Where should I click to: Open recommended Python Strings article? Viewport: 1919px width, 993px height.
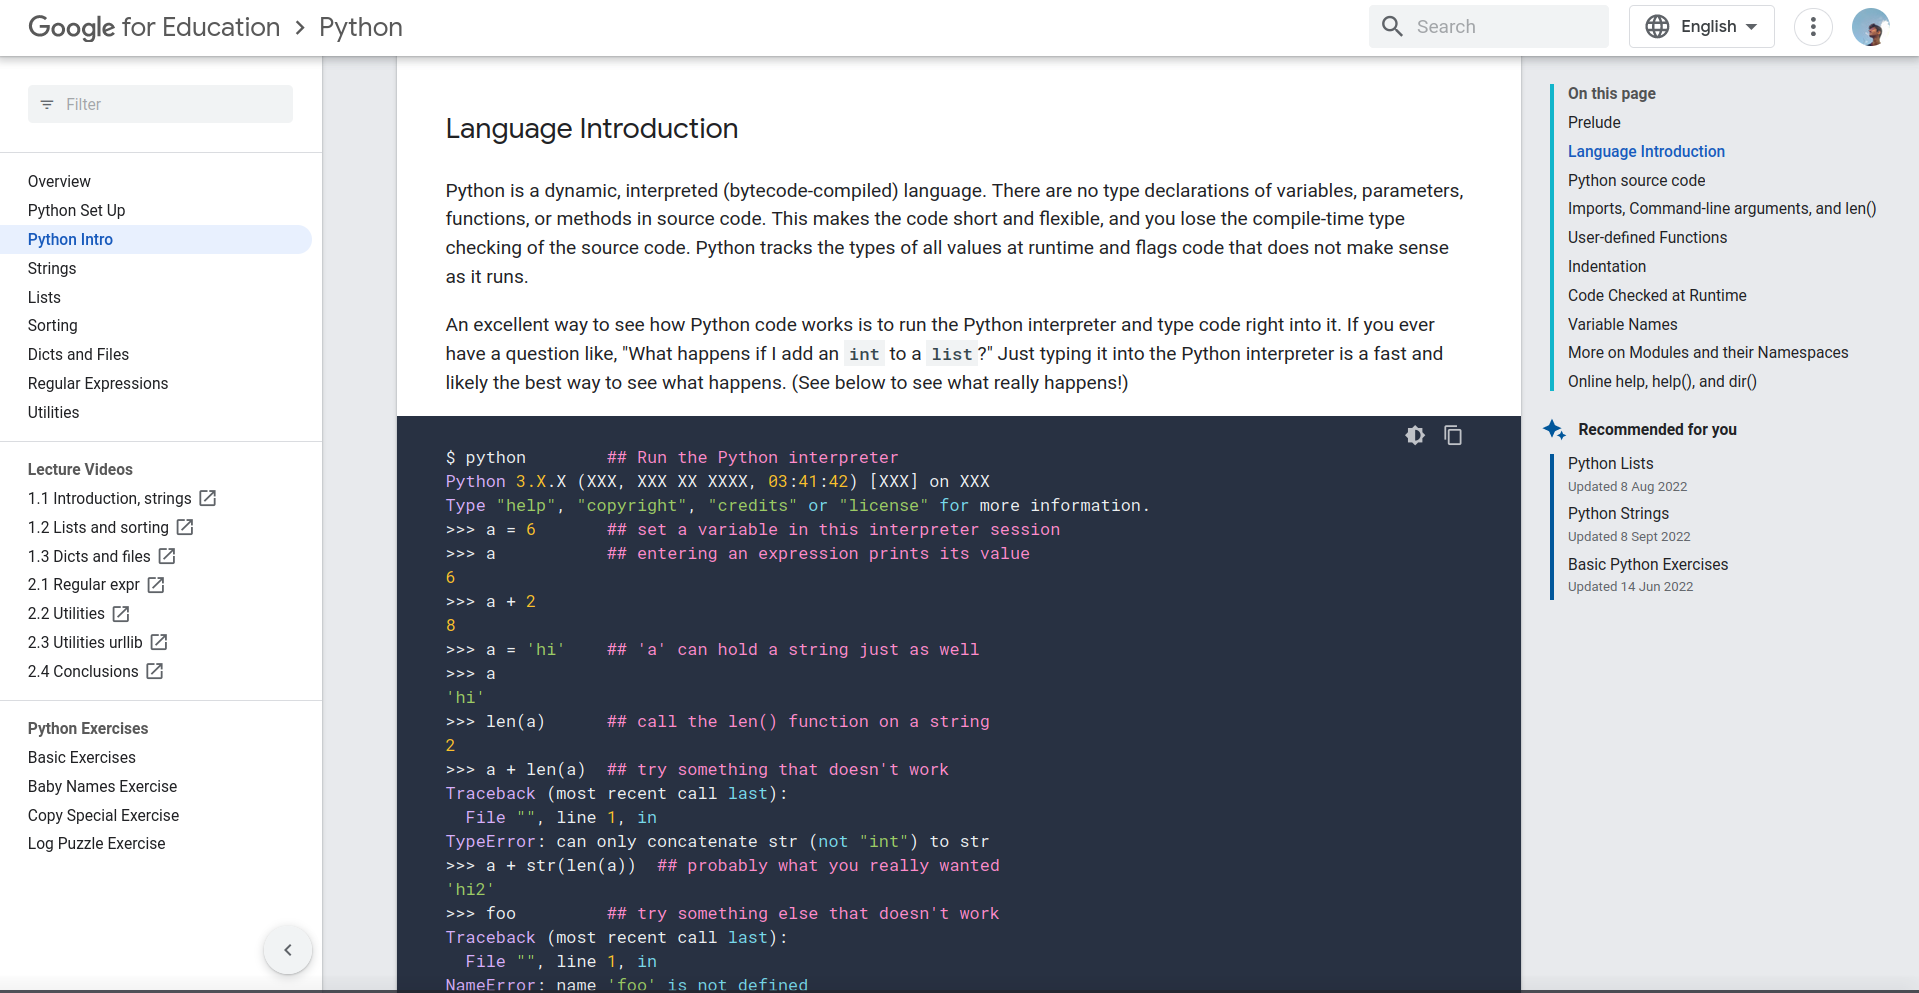click(1618, 513)
